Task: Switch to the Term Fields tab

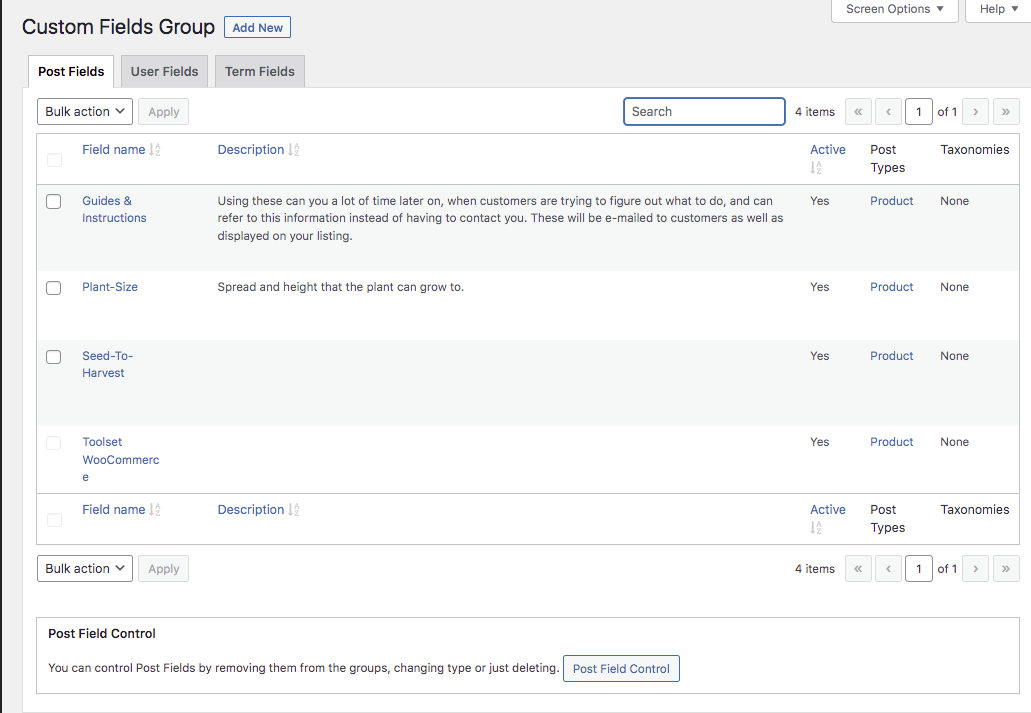Action: click(259, 72)
